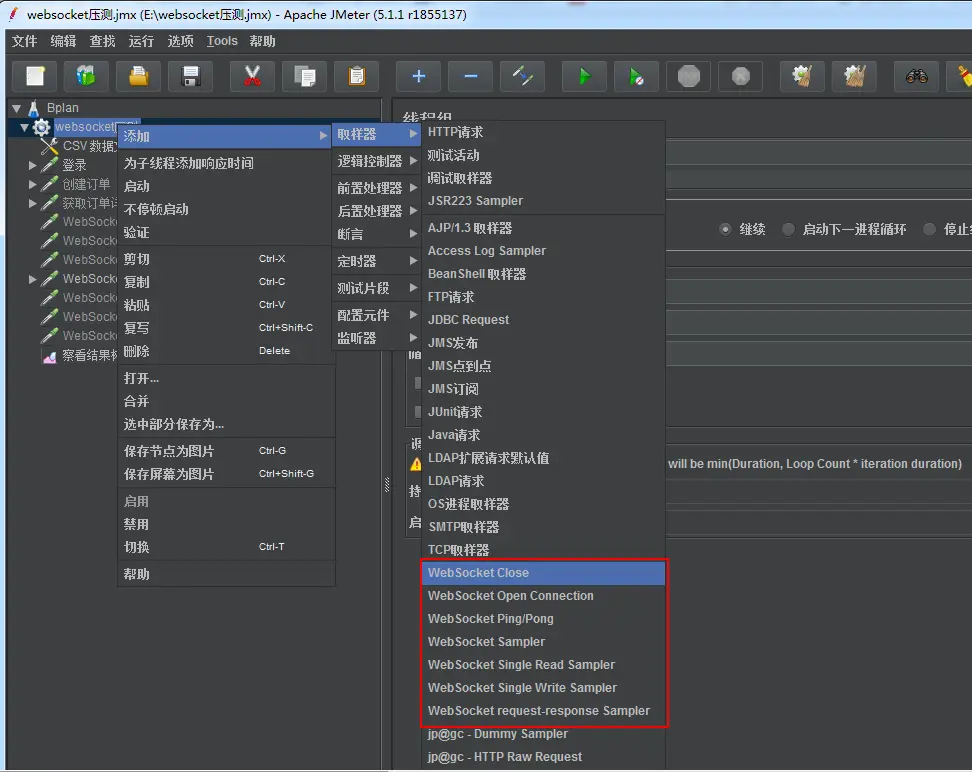Click the panel divider handle dots
This screenshot has width=972, height=772.
coord(387,484)
